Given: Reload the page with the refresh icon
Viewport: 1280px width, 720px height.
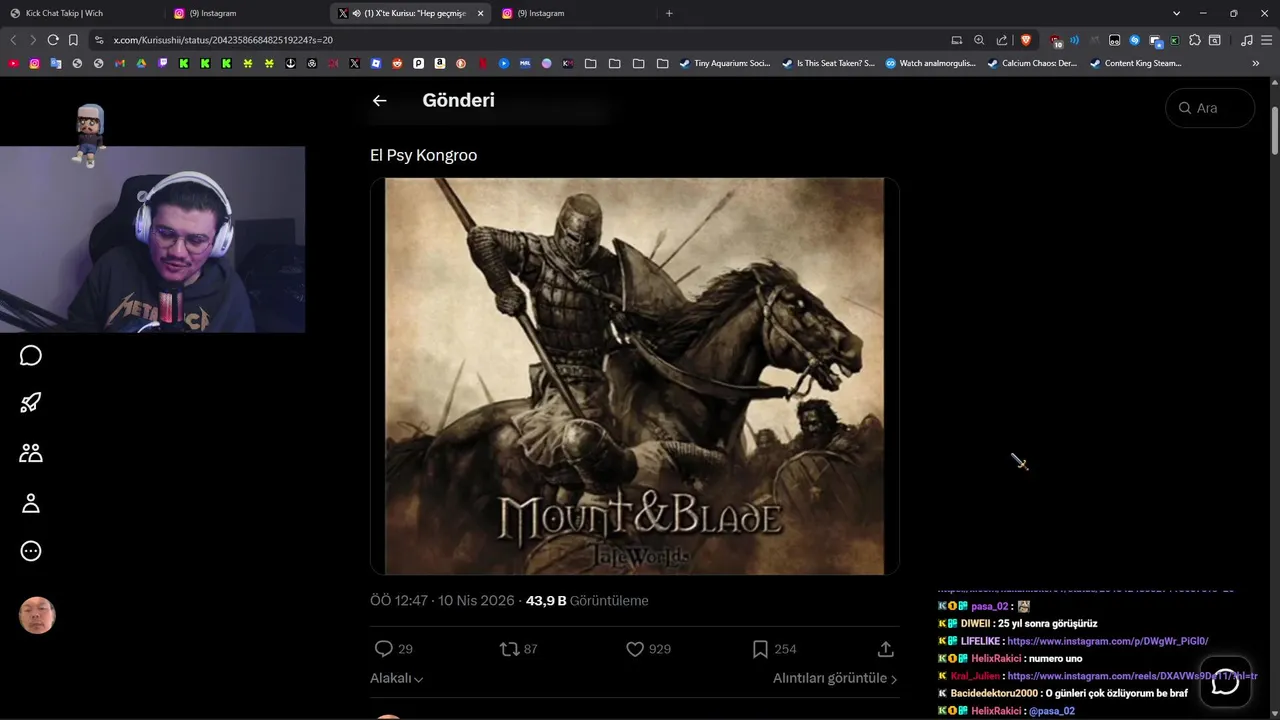Looking at the screenshot, I should point(53,40).
